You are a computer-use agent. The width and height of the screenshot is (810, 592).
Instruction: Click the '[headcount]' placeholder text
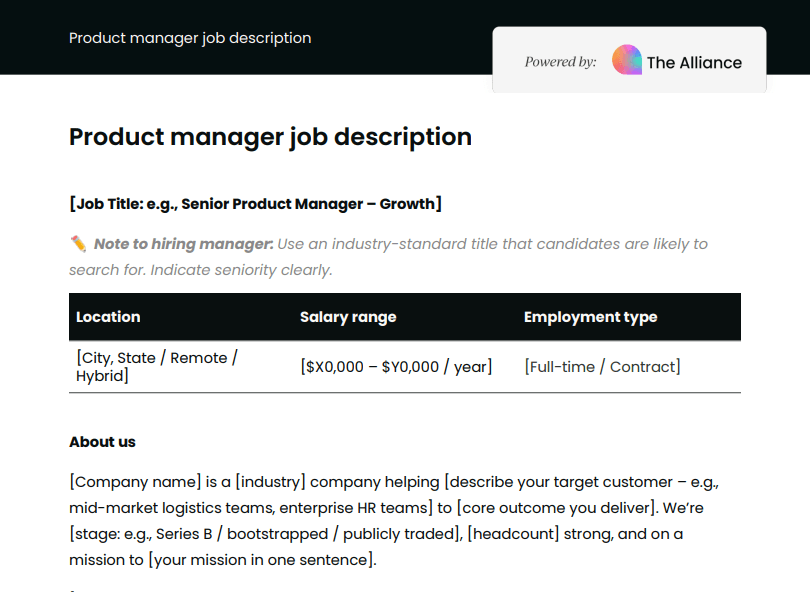[x=512, y=534]
